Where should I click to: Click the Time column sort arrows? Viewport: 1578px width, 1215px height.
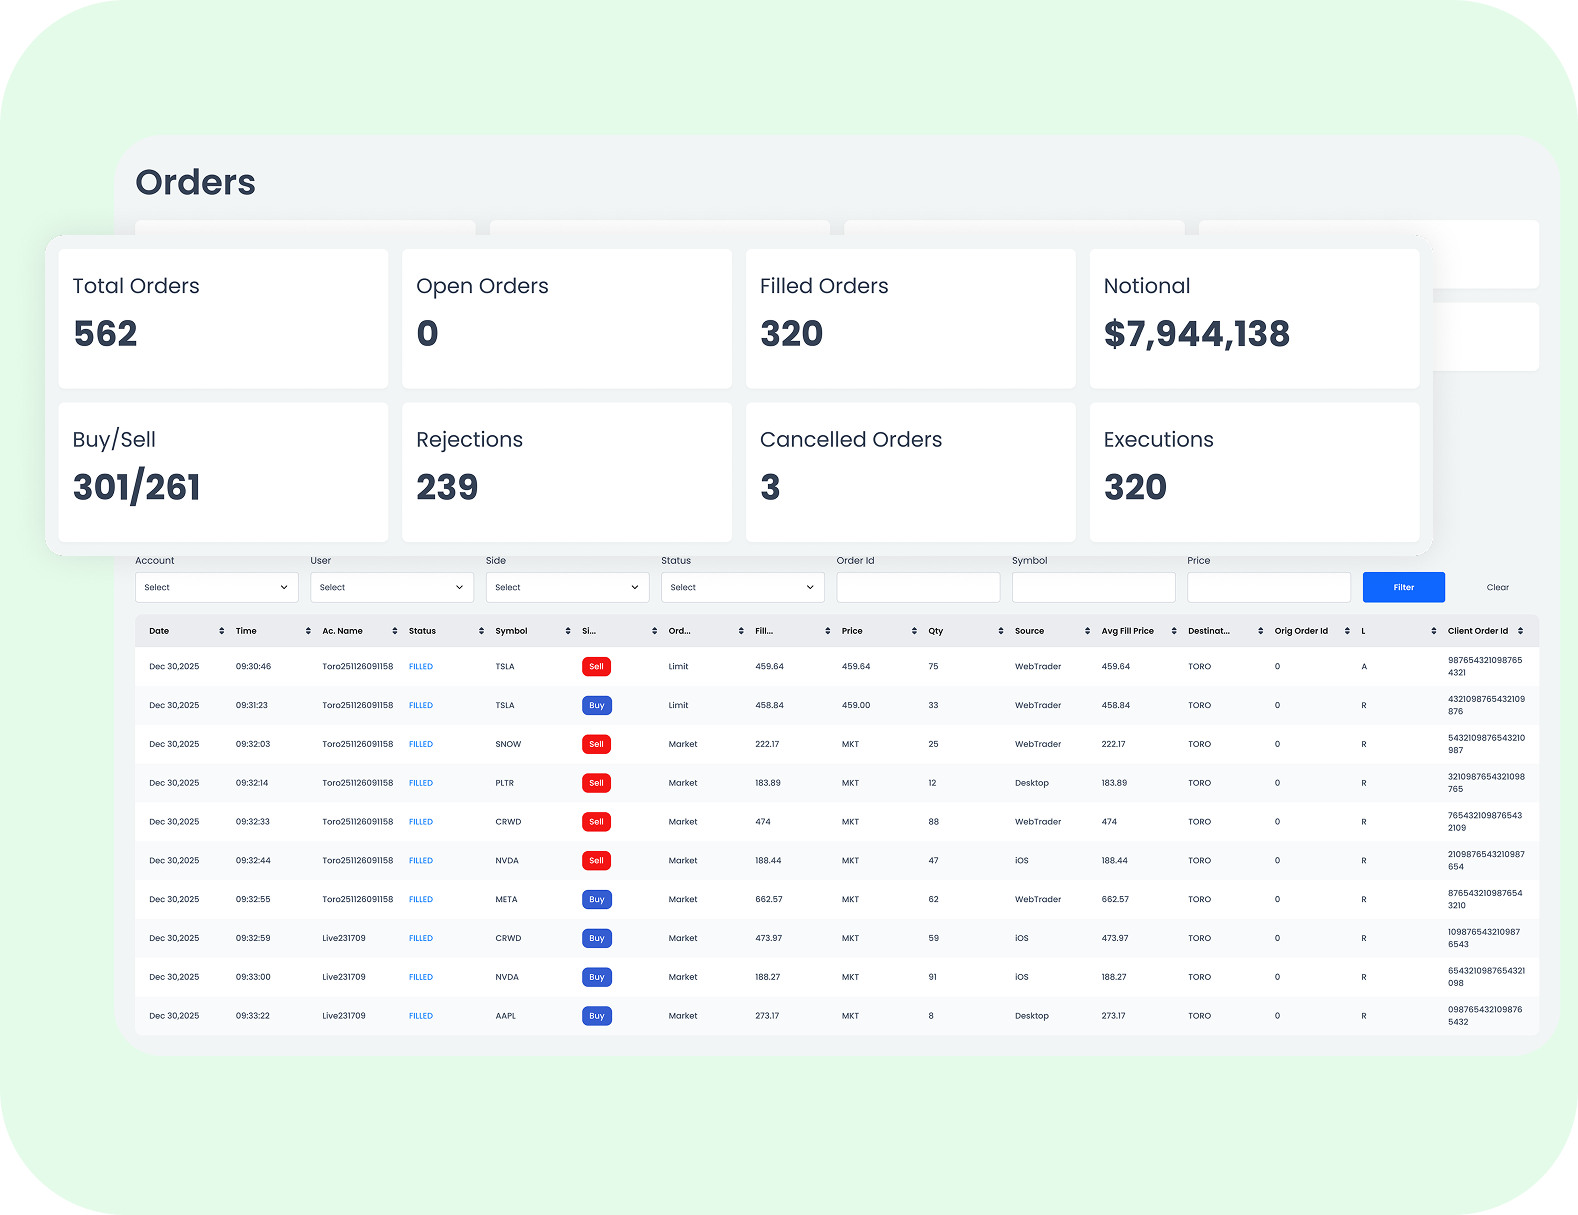[308, 631]
